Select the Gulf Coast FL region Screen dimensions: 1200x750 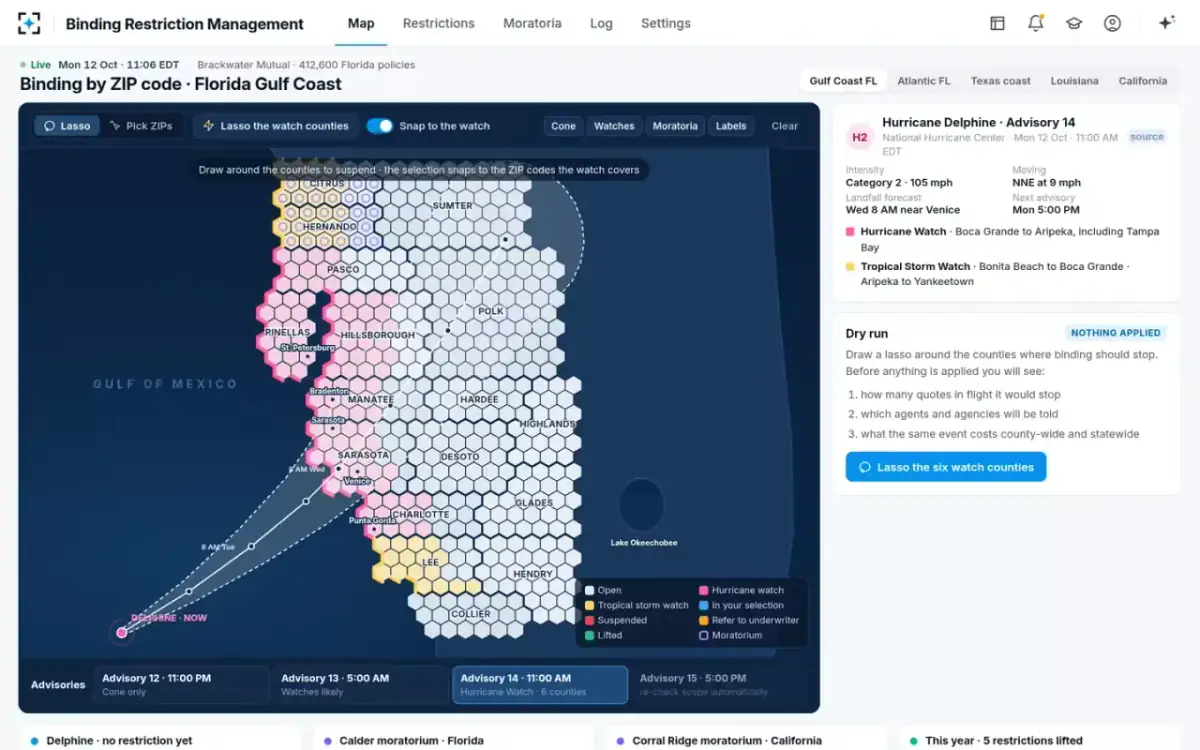[843, 81]
